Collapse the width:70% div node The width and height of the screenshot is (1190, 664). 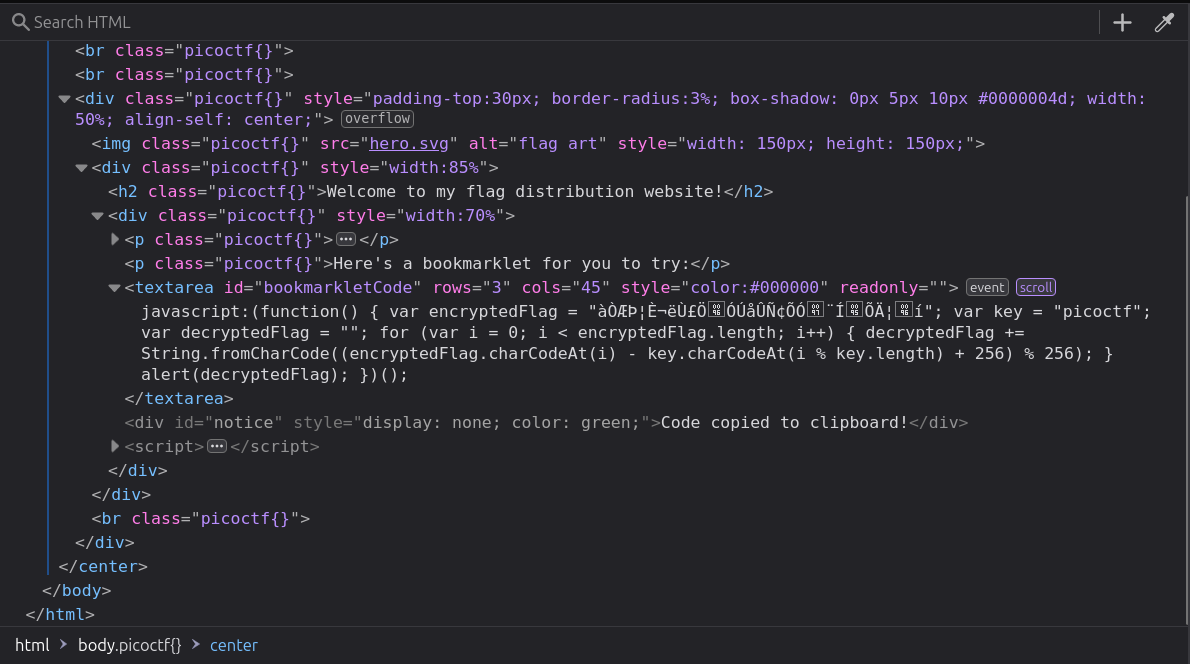point(97,216)
